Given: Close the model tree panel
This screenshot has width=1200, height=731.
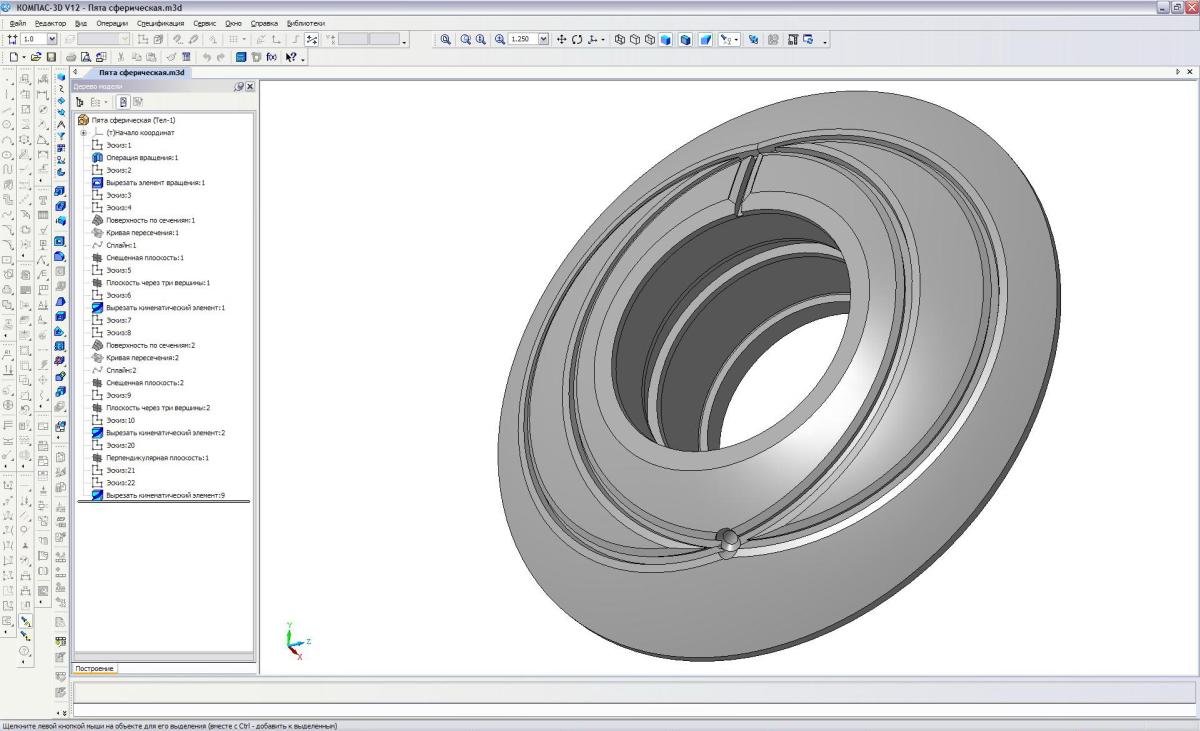Looking at the screenshot, I should click(251, 87).
